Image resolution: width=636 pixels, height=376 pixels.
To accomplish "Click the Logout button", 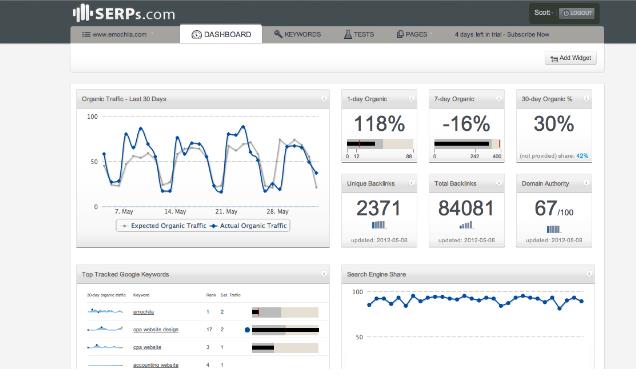I will 577,13.
